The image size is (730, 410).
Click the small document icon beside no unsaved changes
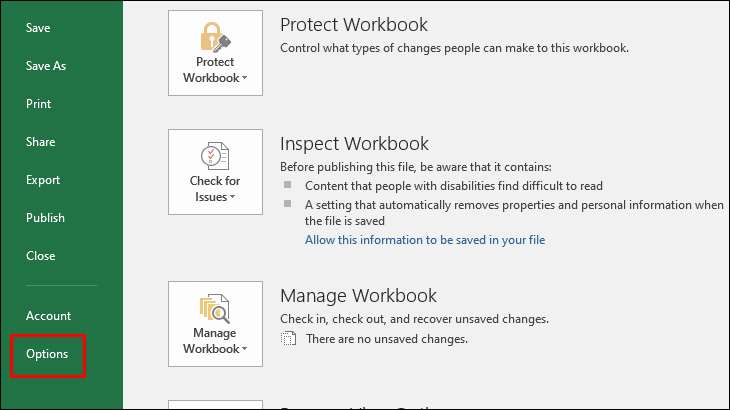(288, 340)
